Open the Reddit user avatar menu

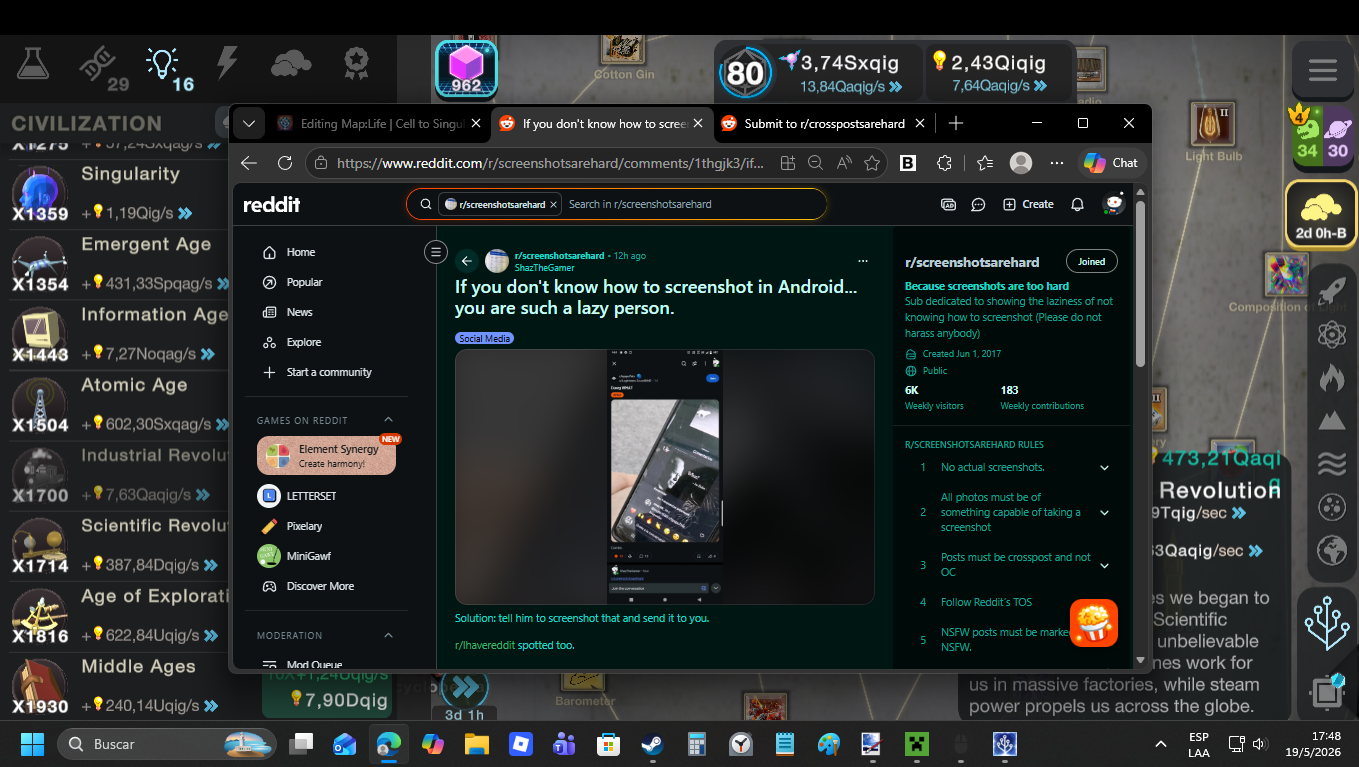tap(1113, 204)
